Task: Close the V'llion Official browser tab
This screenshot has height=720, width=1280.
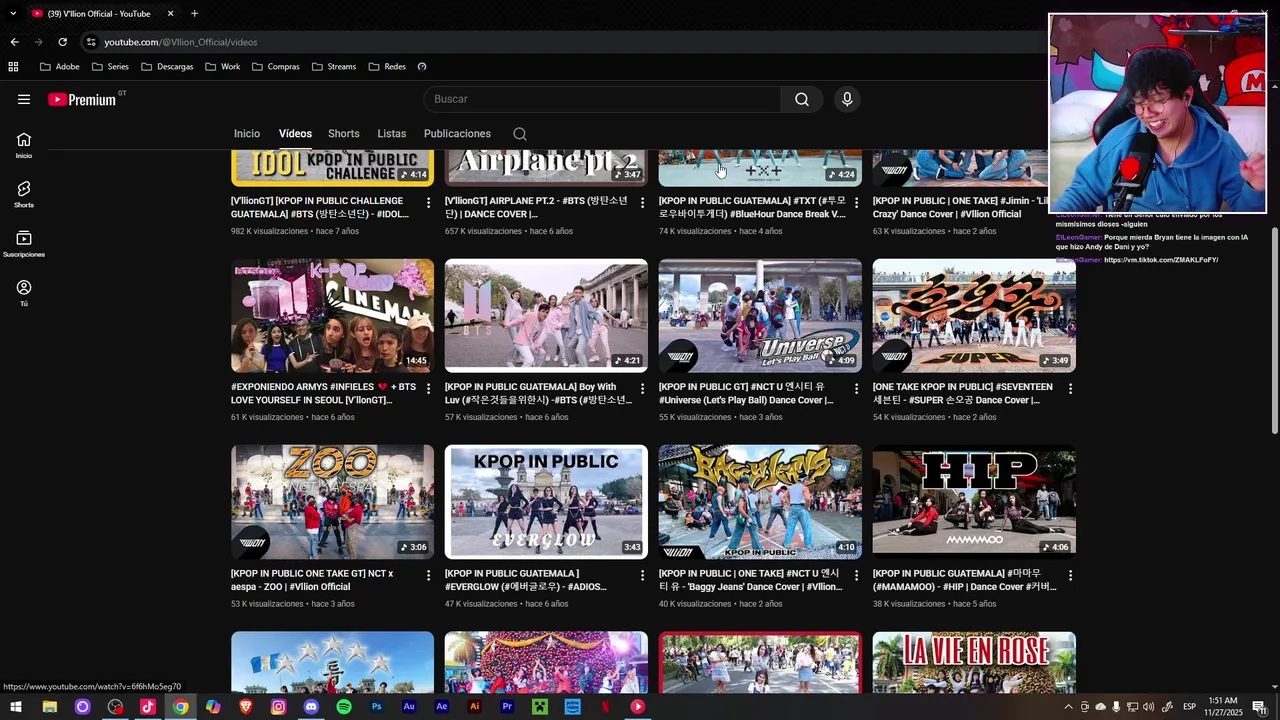Action: click(170, 13)
